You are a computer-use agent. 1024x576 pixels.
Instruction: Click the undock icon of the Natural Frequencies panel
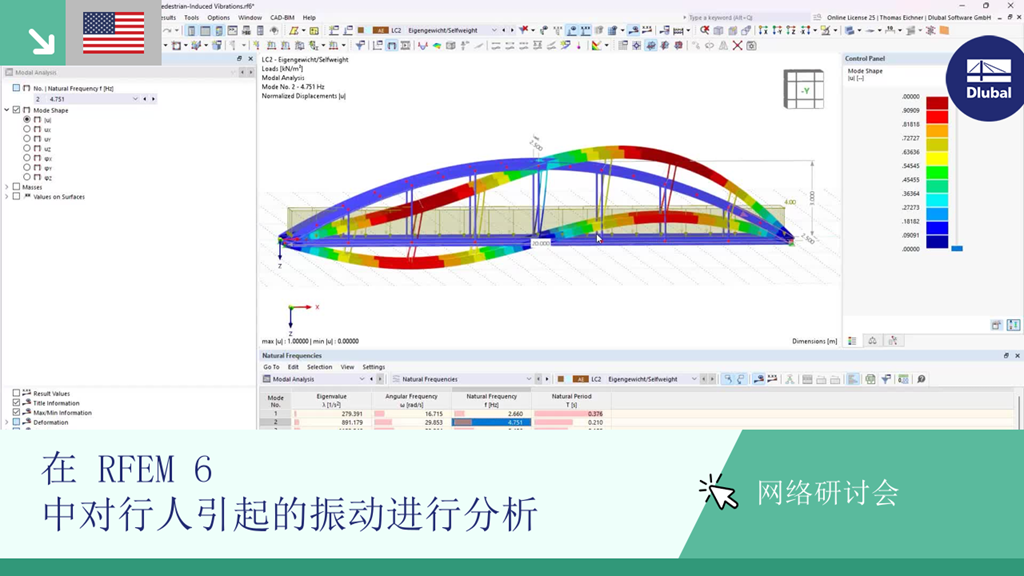point(1006,355)
